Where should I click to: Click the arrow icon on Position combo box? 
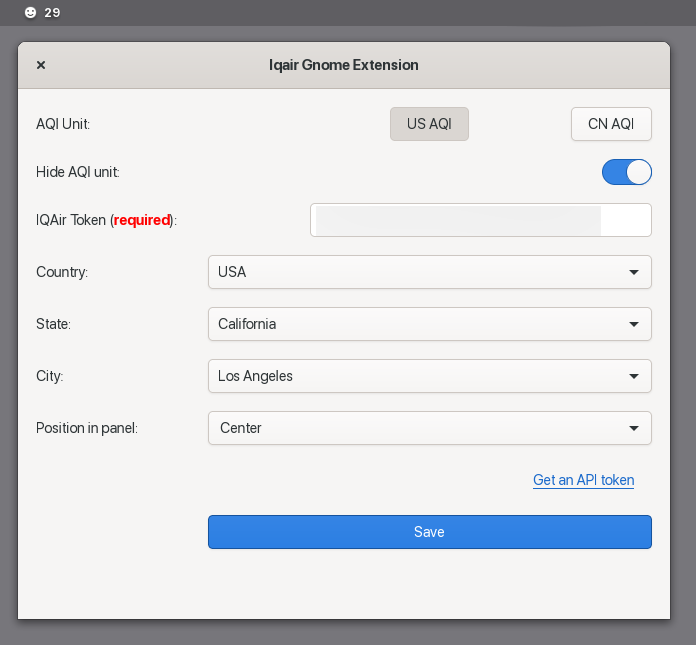click(x=634, y=428)
